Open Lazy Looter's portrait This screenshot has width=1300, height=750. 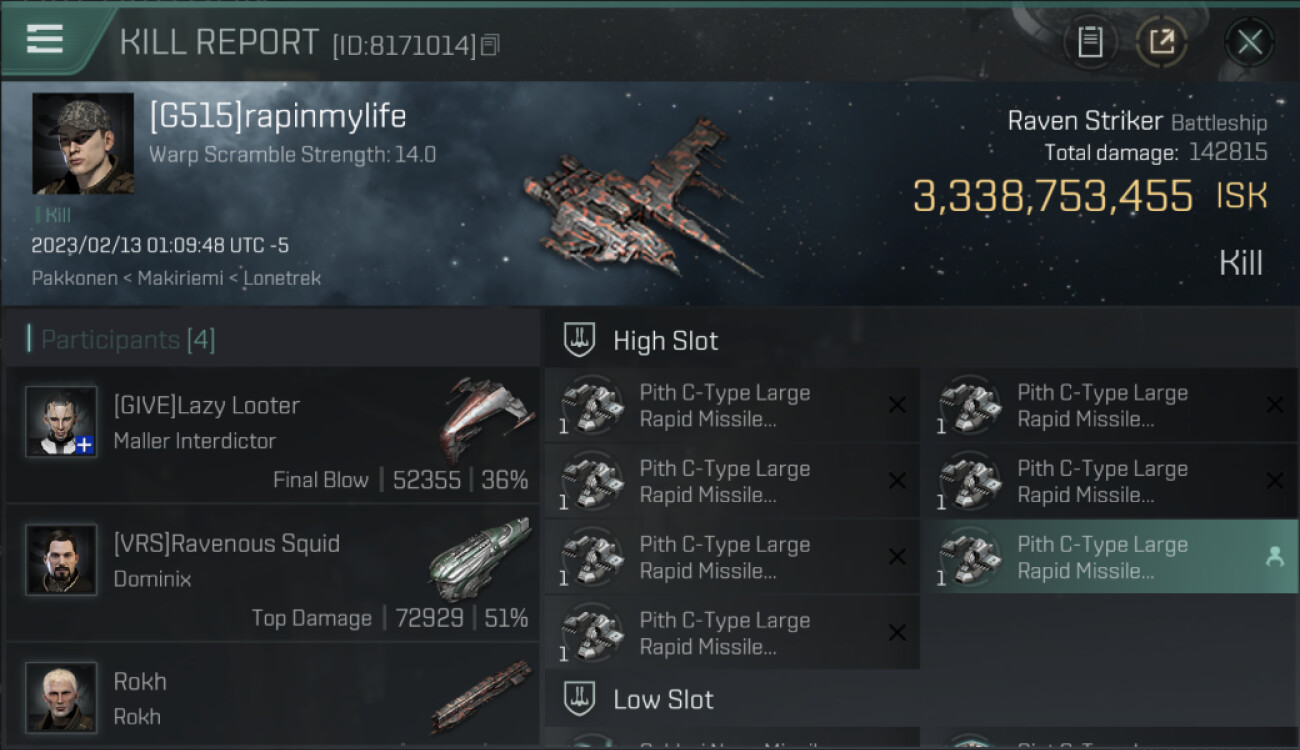point(61,422)
